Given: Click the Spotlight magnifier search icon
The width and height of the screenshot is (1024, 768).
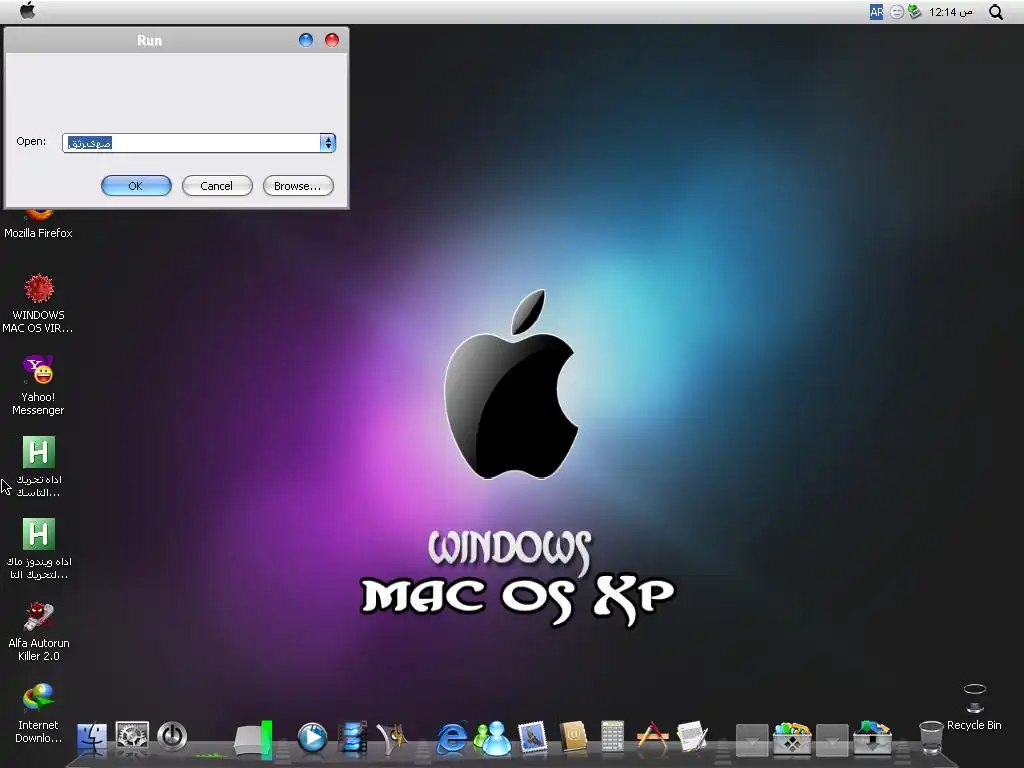Looking at the screenshot, I should tap(996, 12).
